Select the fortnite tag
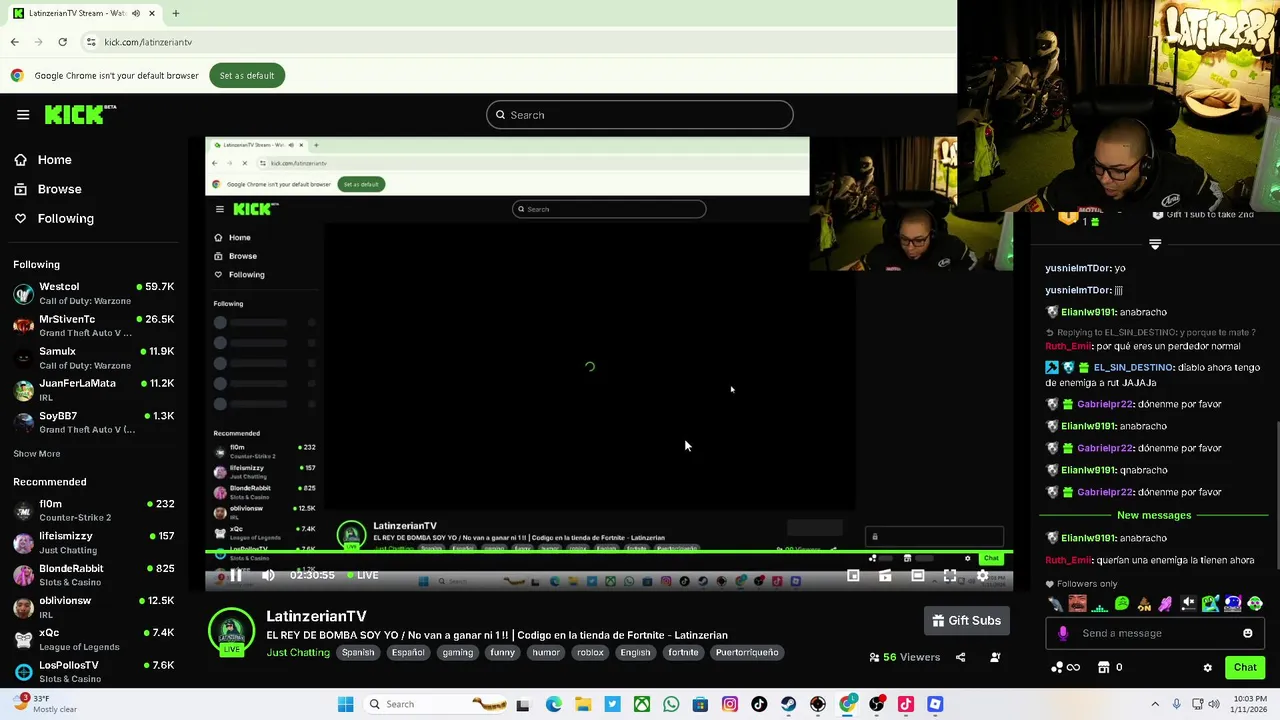This screenshot has height=720, width=1280. coord(683,652)
